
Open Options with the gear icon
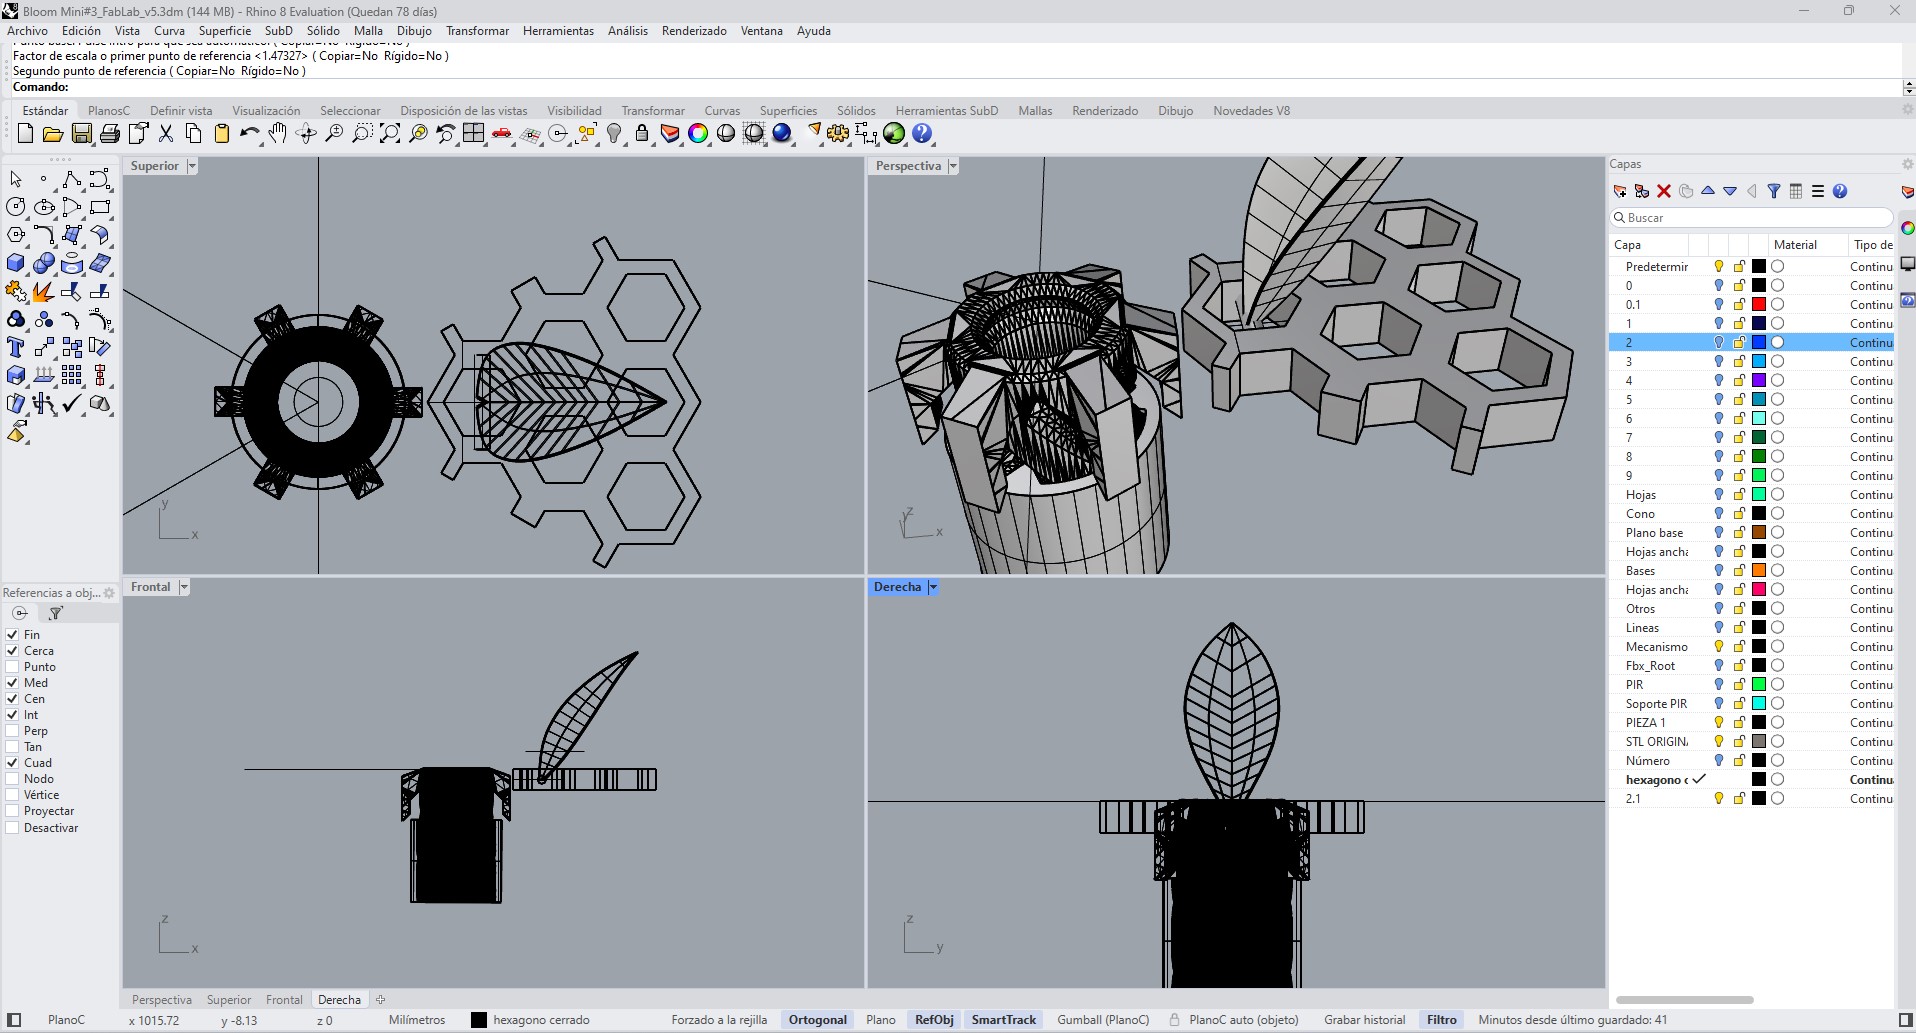838,133
